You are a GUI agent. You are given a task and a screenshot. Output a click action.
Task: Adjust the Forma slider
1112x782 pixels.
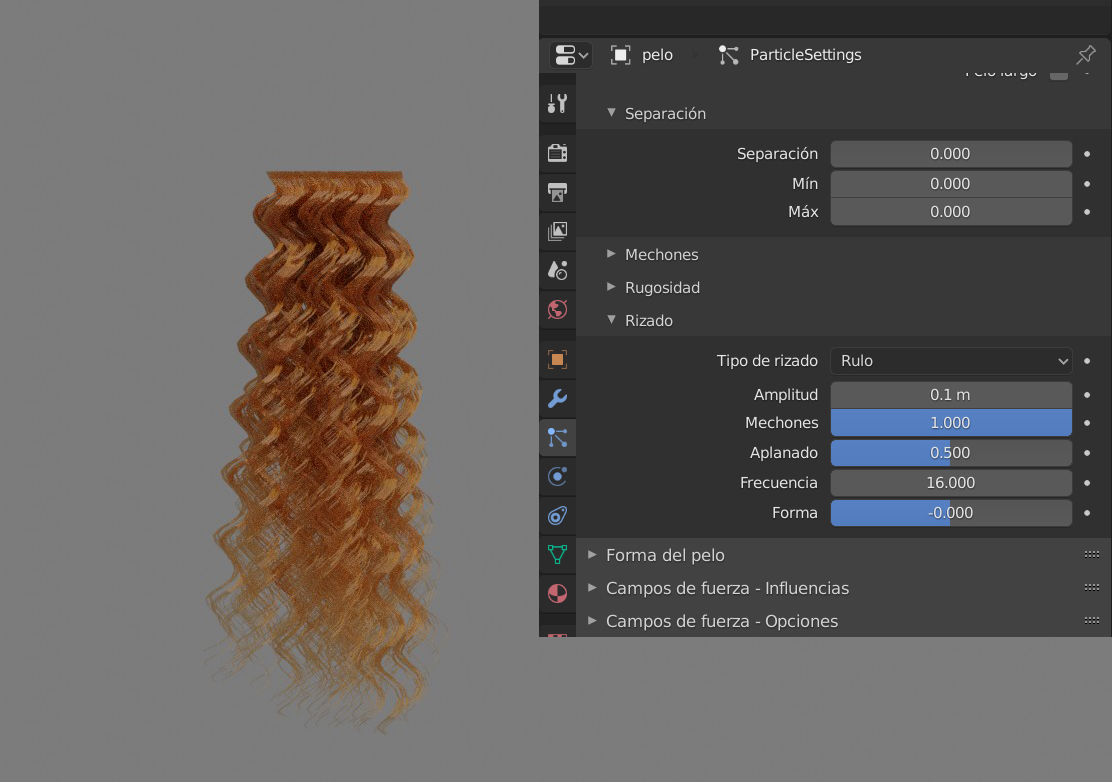[x=951, y=513]
